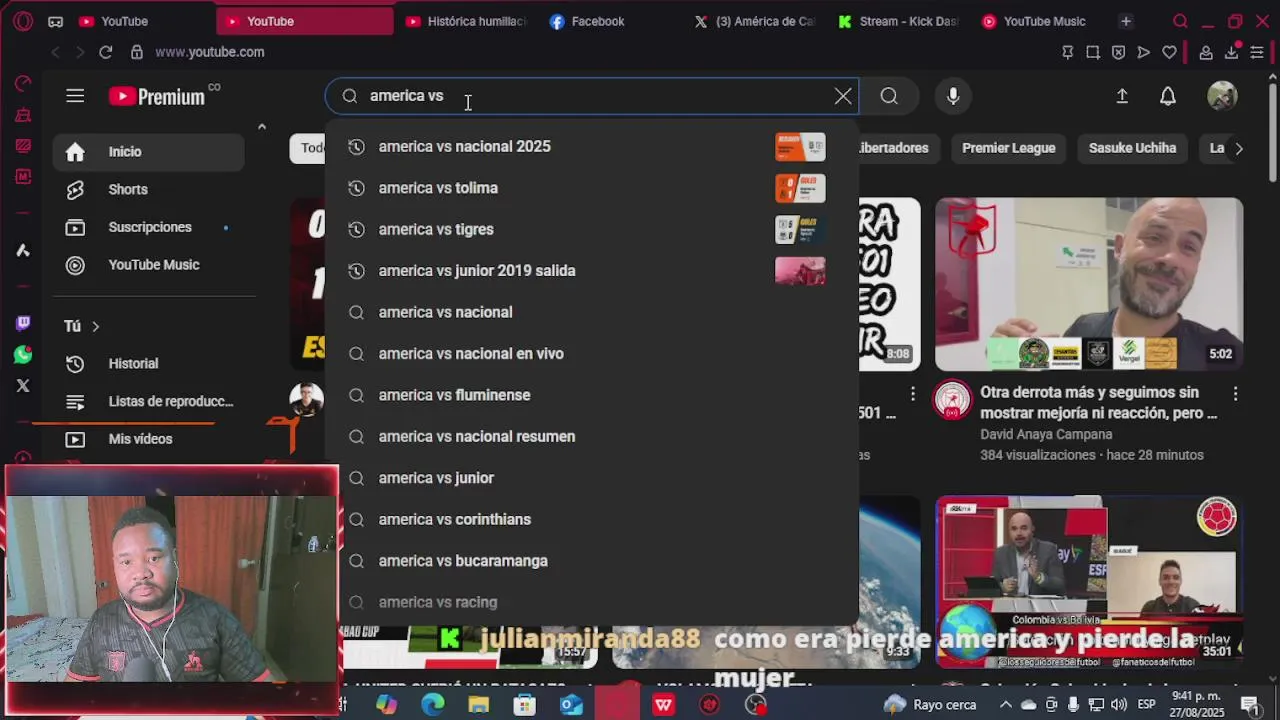Open Historial in the sidebar

click(148, 364)
